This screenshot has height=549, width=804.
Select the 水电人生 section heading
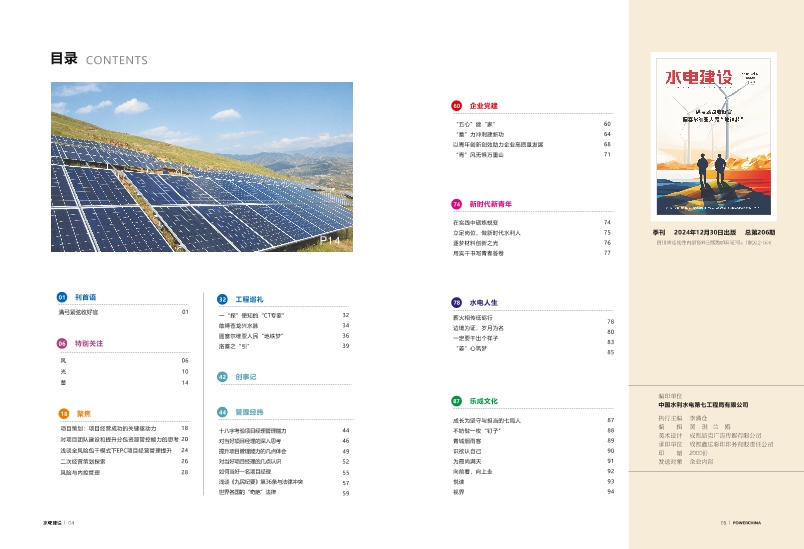(x=484, y=303)
